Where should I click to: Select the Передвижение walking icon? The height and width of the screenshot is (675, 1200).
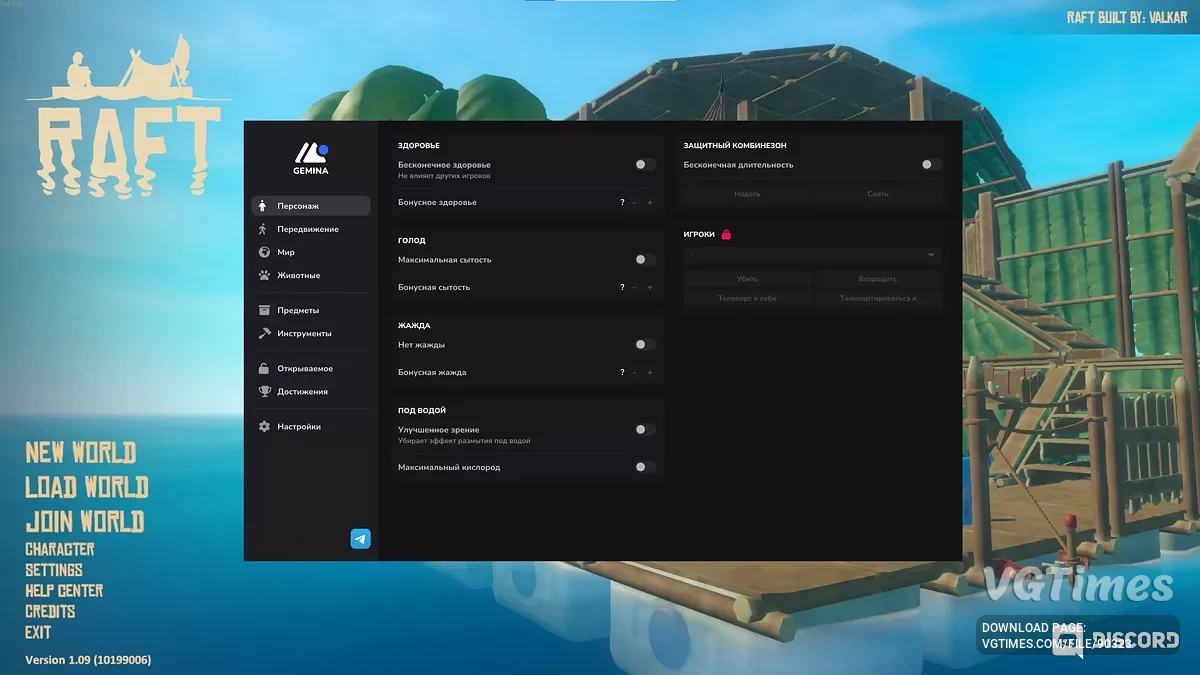[263, 229]
